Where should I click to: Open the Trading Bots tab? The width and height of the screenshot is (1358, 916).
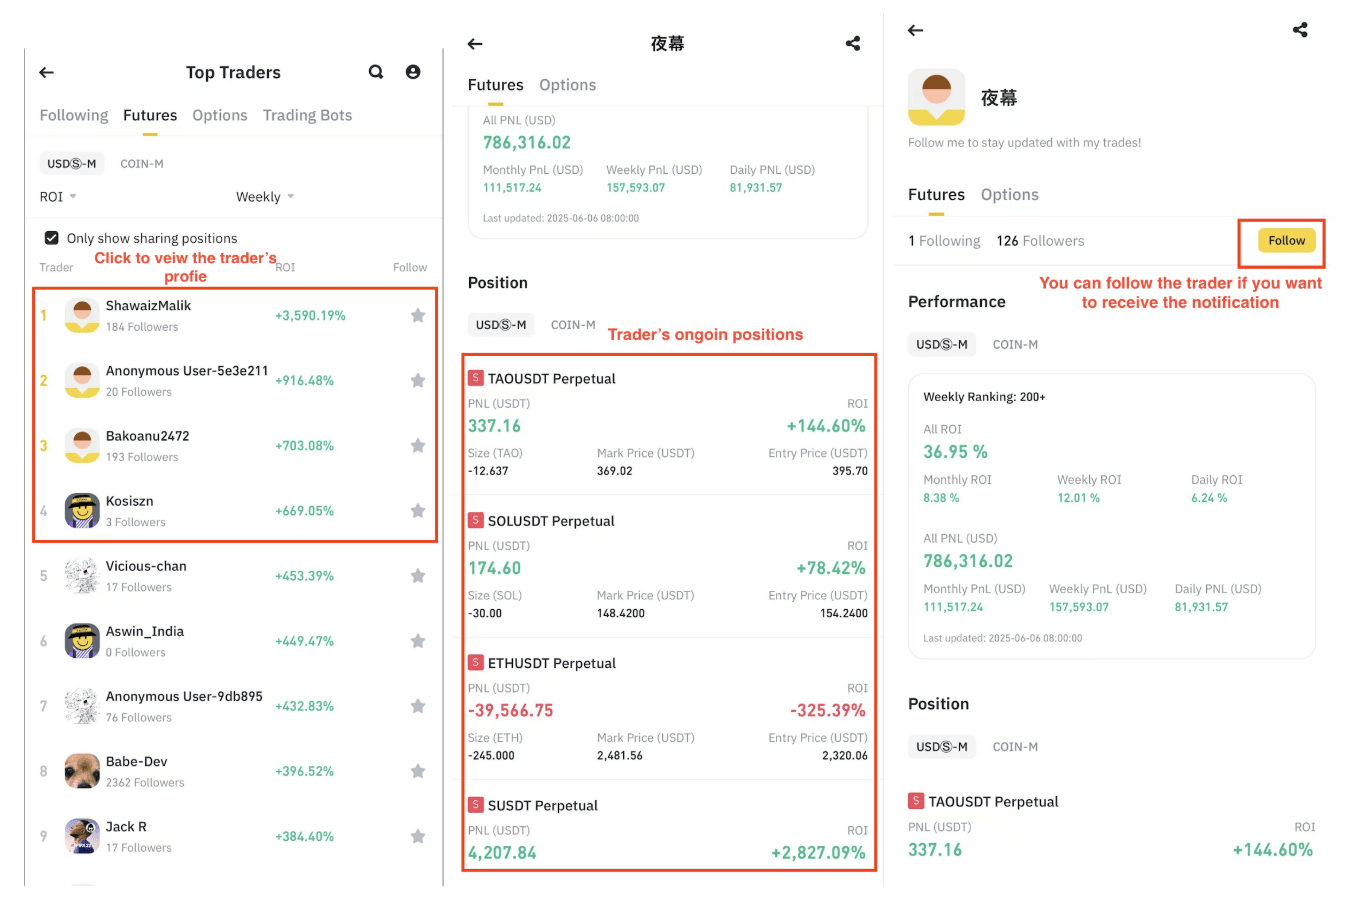point(307,115)
